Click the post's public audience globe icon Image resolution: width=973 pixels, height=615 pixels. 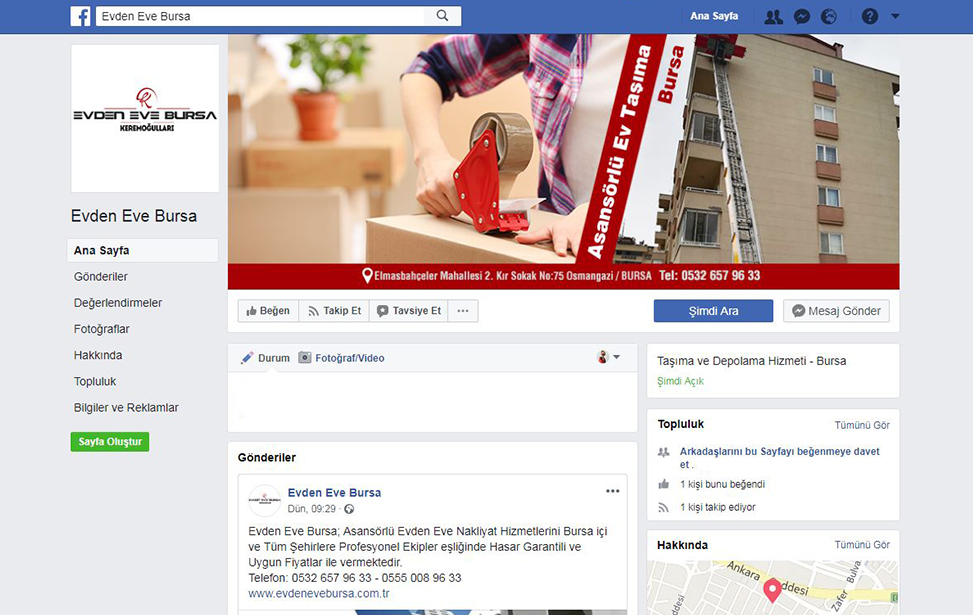(349, 509)
